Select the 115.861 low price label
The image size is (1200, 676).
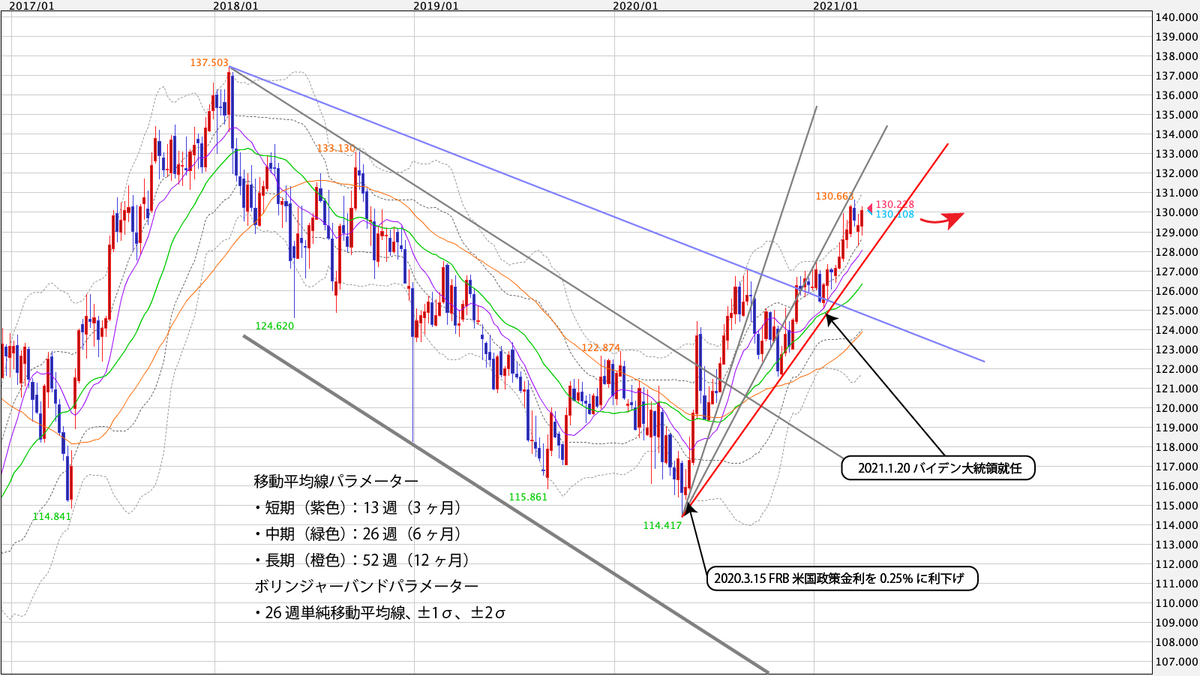pyautogui.click(x=527, y=496)
